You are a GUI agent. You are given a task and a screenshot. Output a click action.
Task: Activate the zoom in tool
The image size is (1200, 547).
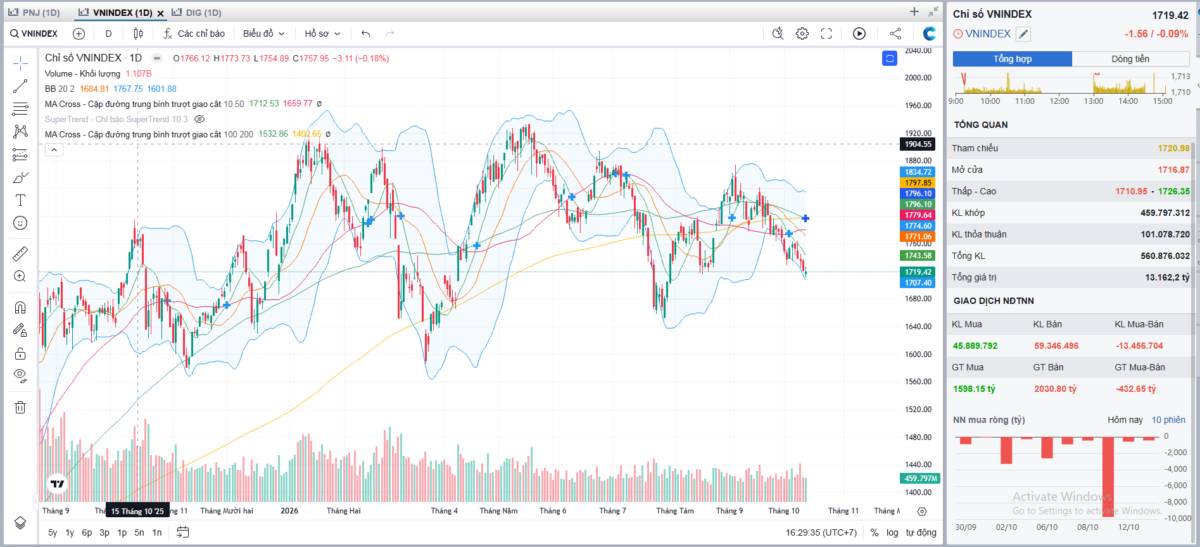pos(20,276)
